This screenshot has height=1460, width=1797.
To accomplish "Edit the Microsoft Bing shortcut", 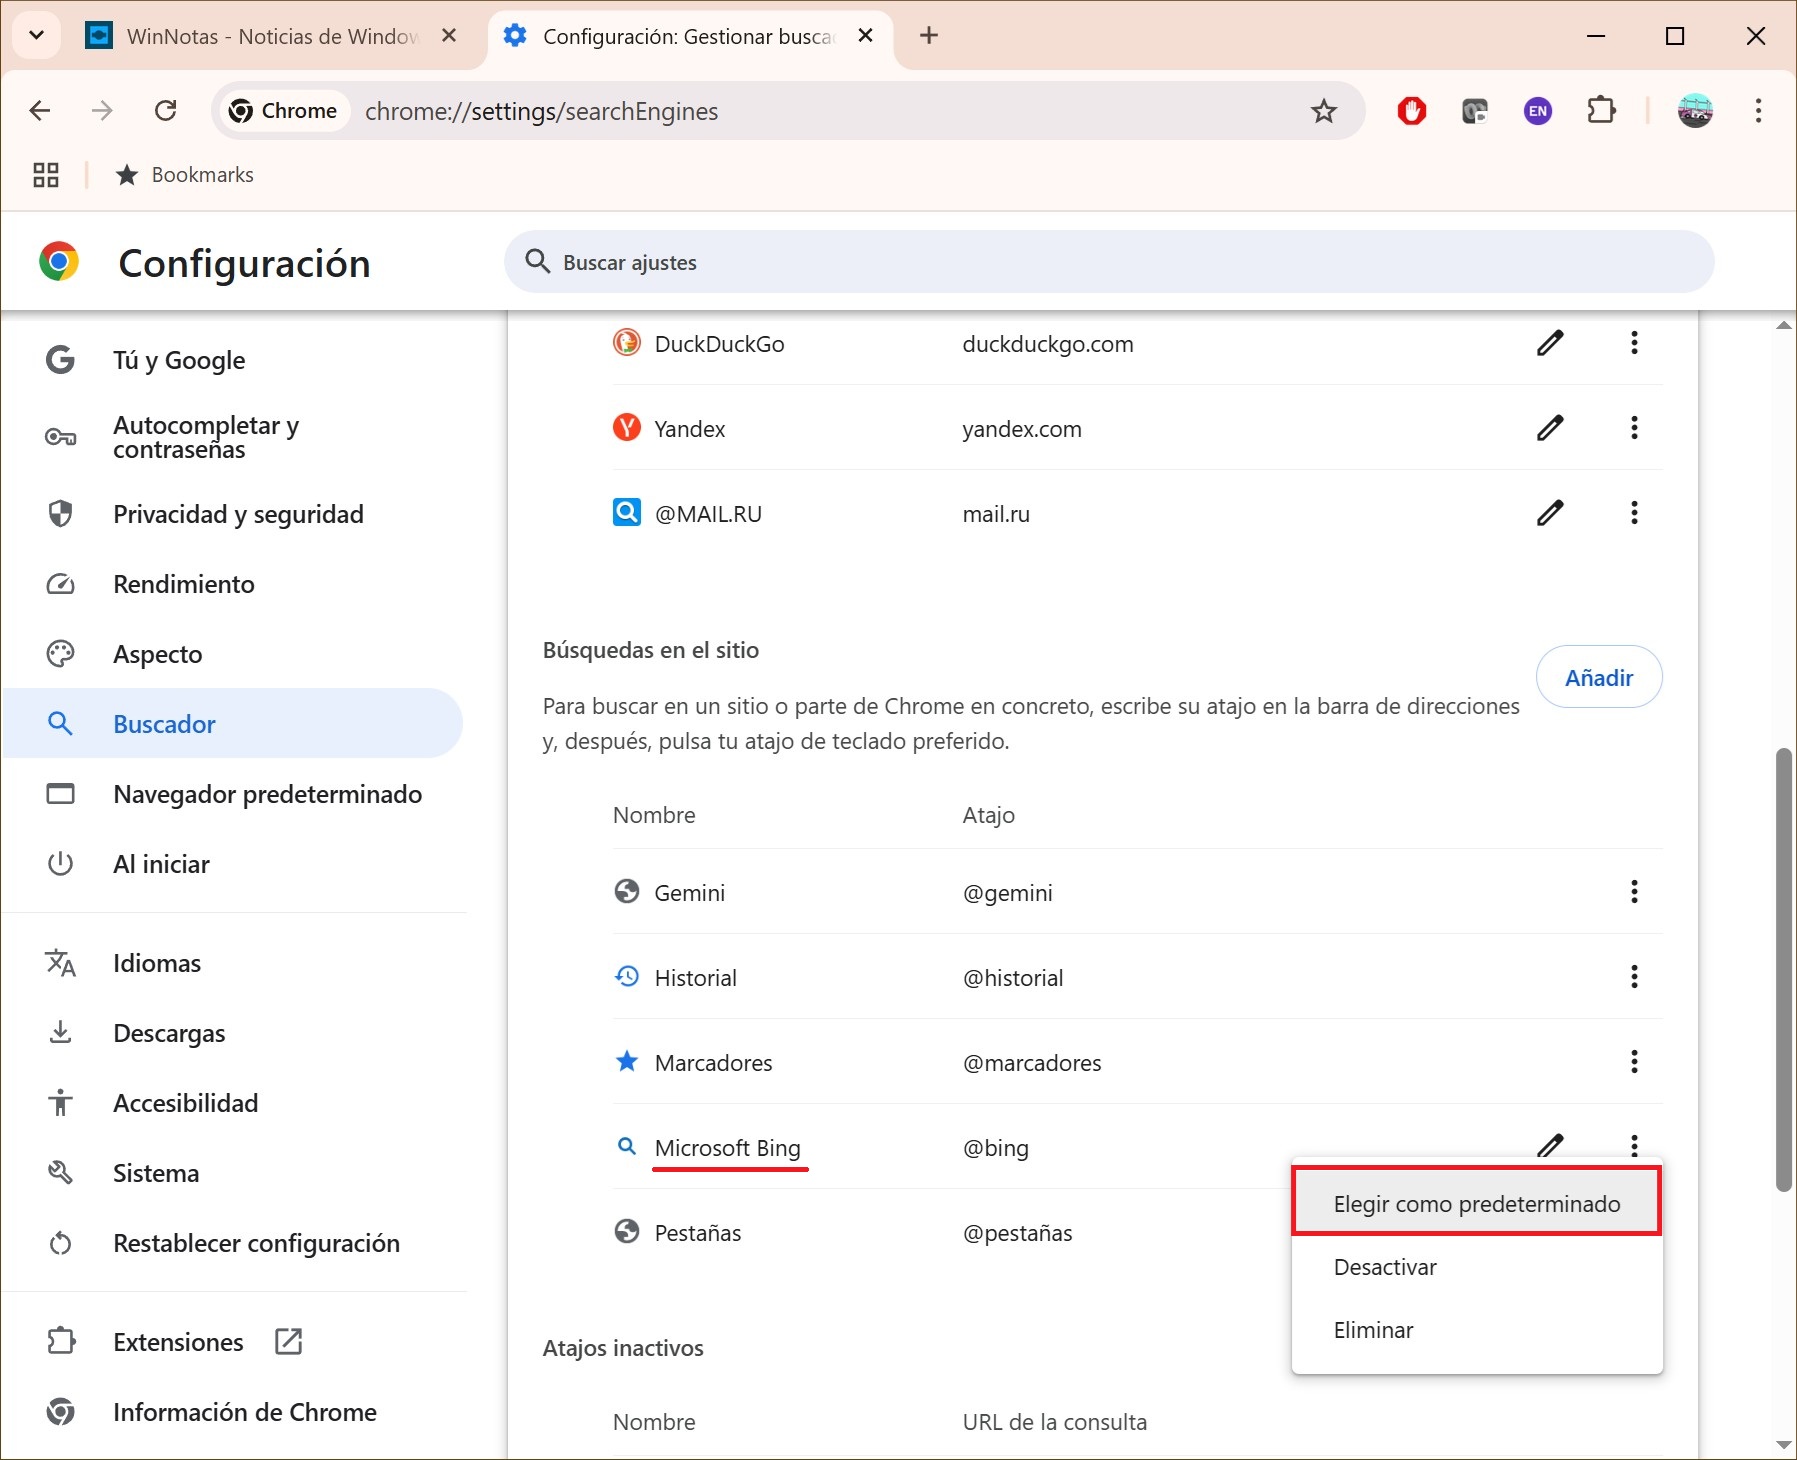I will click(x=1550, y=1144).
